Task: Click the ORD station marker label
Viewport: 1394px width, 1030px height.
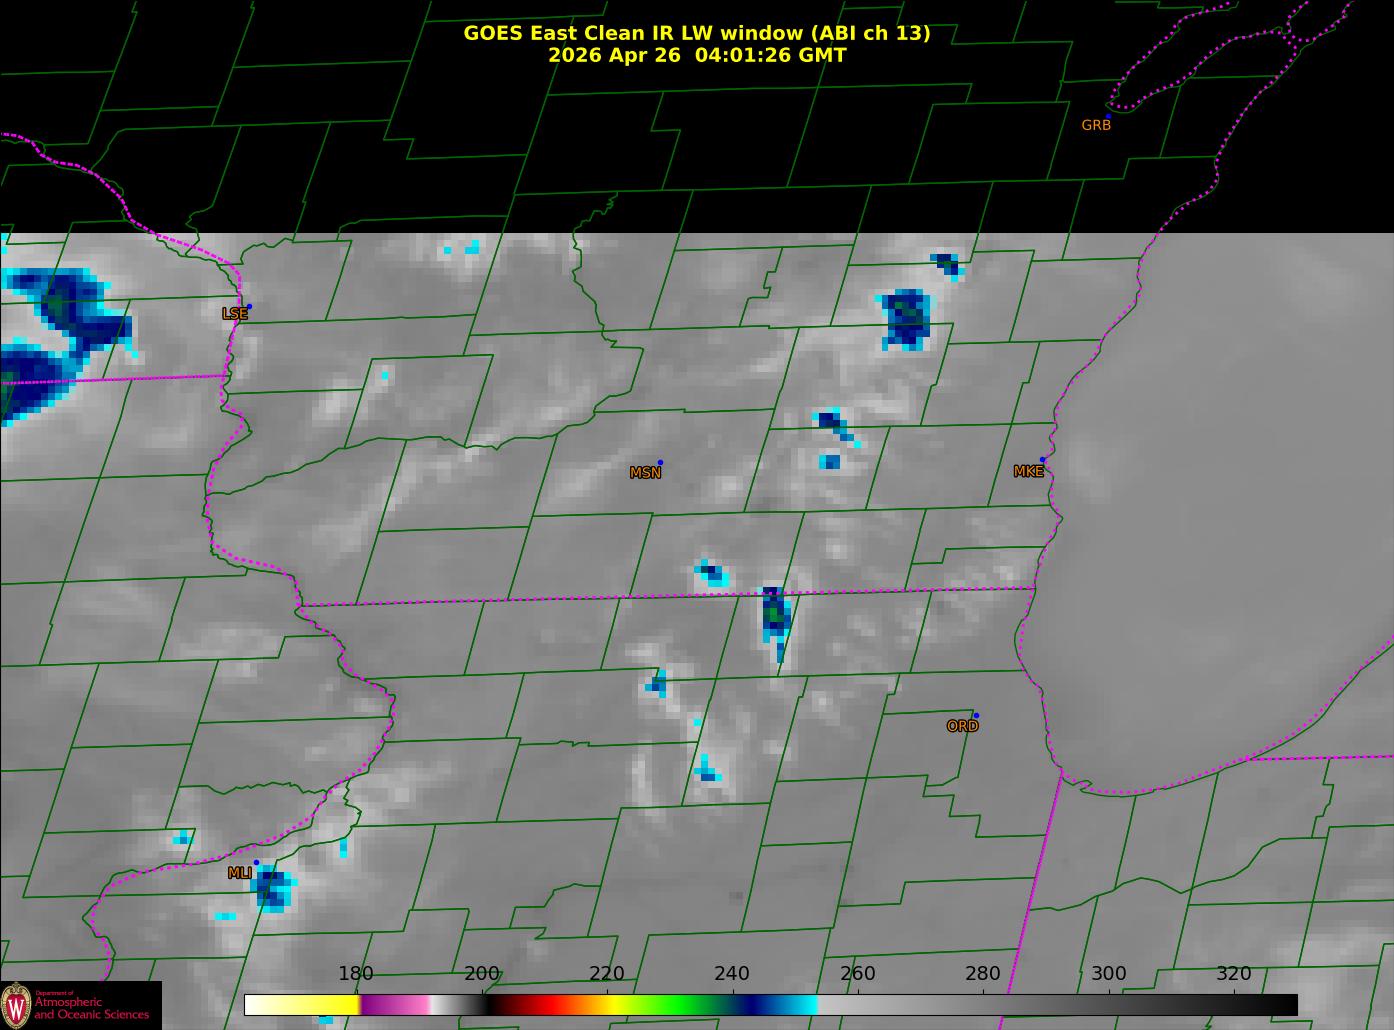Action: coord(962,726)
